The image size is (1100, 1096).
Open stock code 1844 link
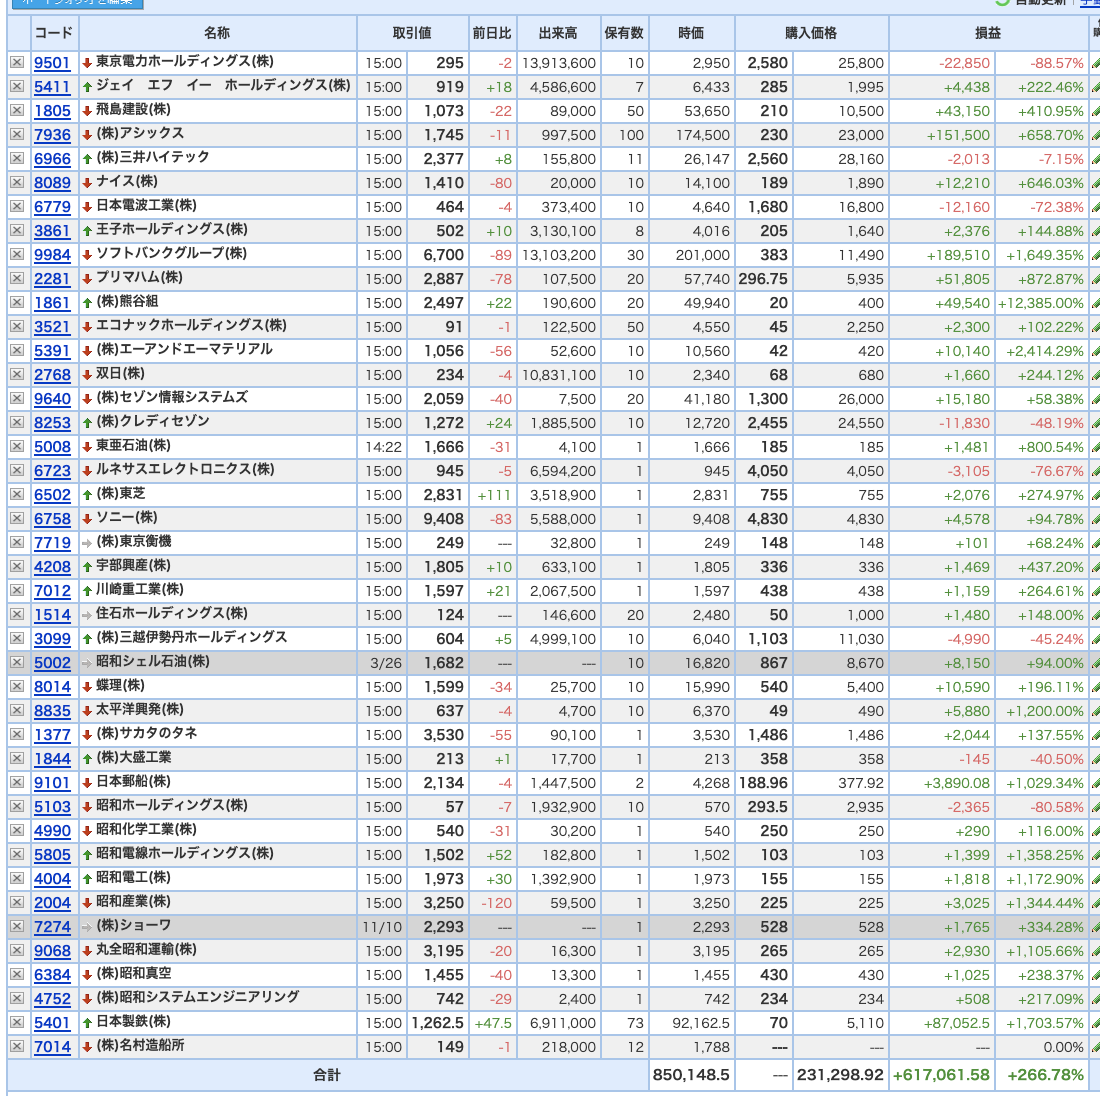click(53, 758)
